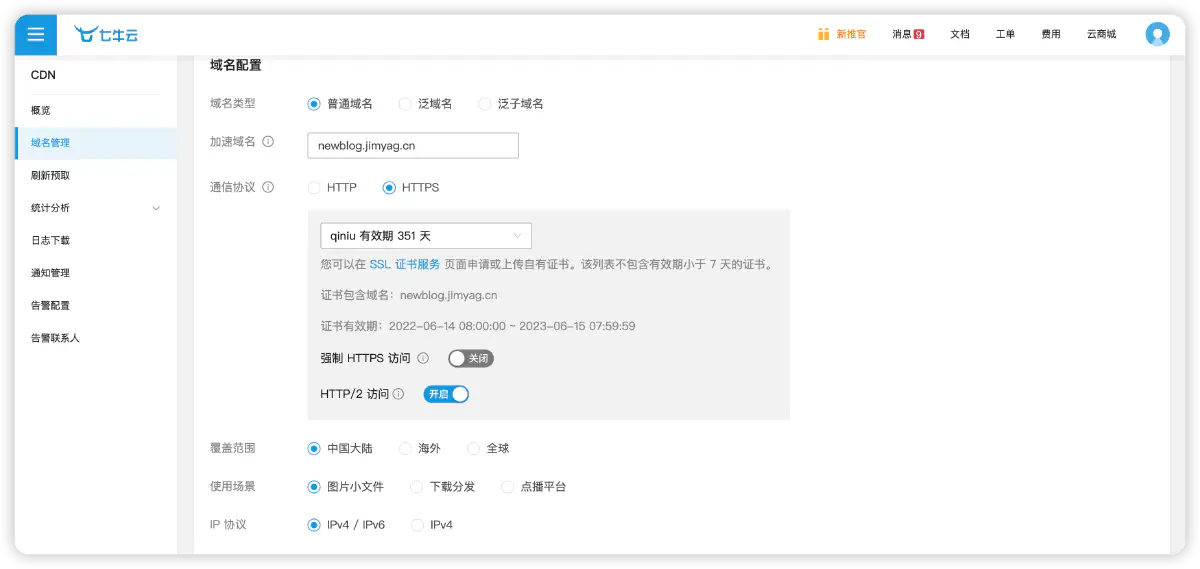Screen dimensions: 1200x569
Task: Choose 全球 coverage option
Action: tap(474, 449)
